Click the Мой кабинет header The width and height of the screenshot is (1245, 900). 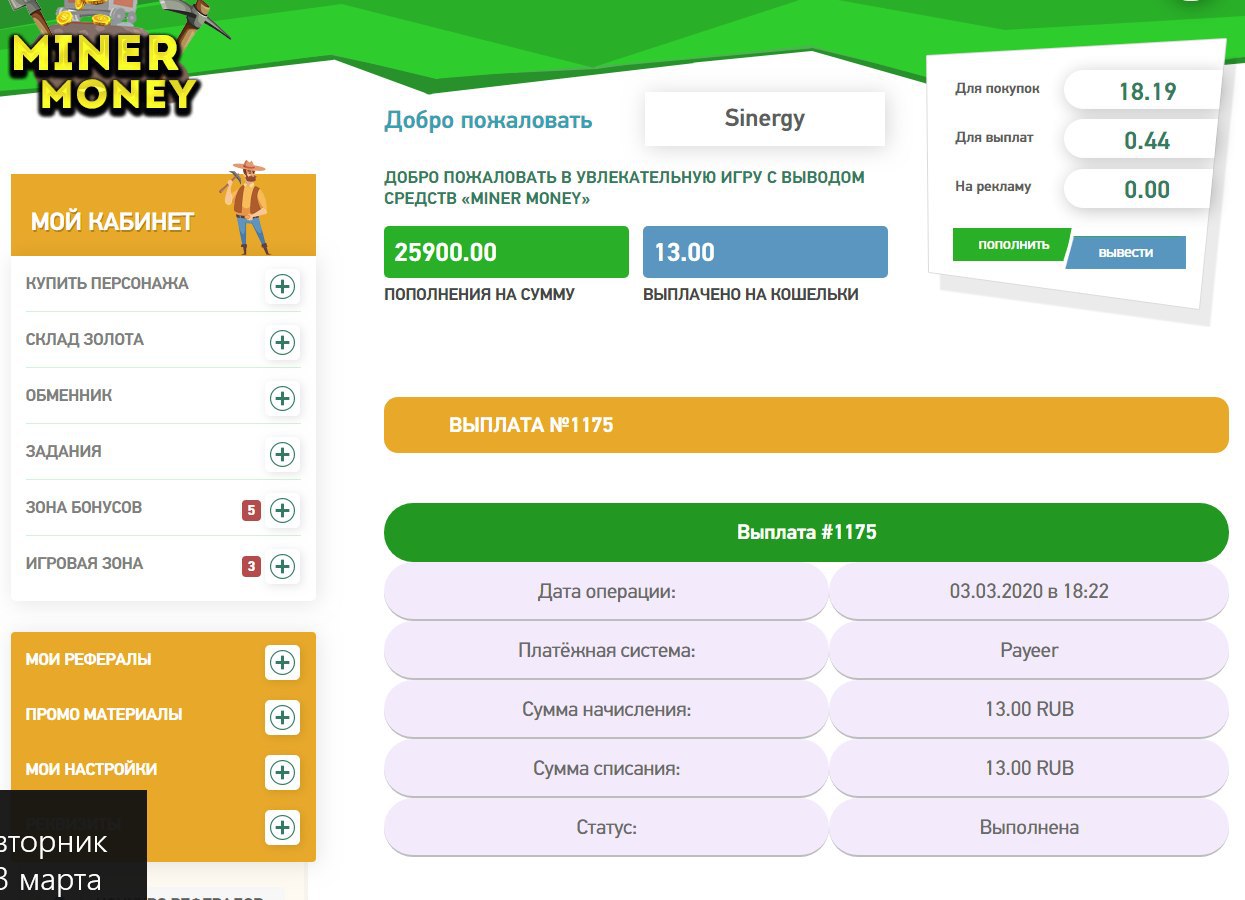coord(163,215)
